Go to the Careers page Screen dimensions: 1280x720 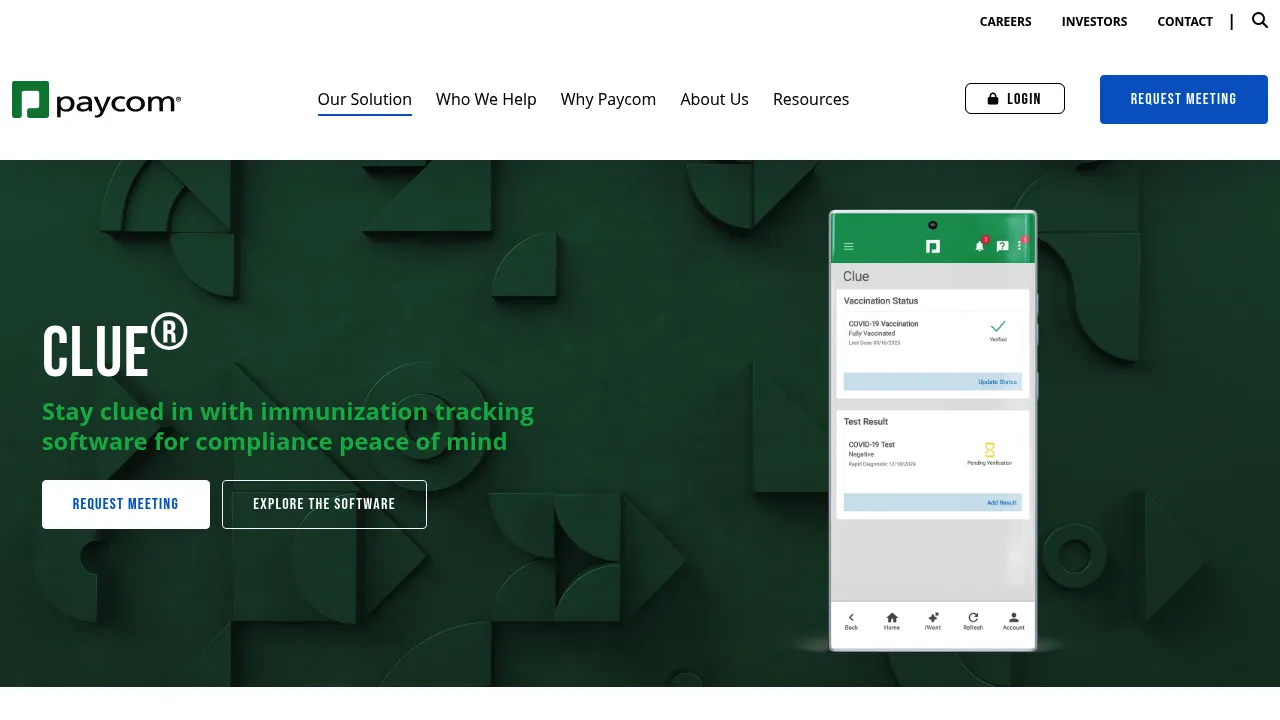click(x=1005, y=21)
